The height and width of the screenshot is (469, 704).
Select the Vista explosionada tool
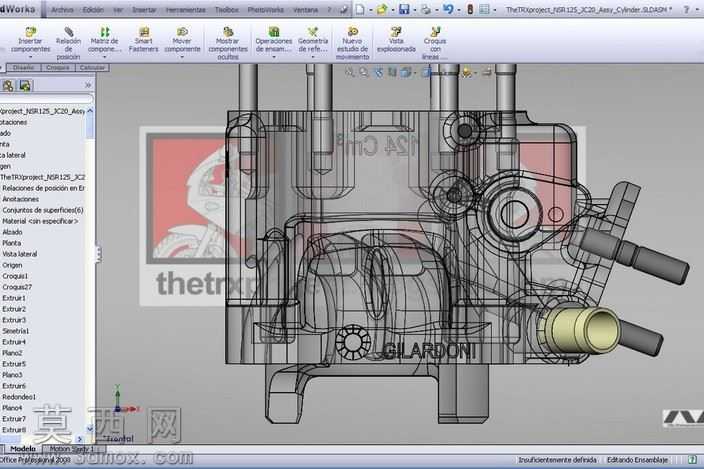click(x=396, y=40)
